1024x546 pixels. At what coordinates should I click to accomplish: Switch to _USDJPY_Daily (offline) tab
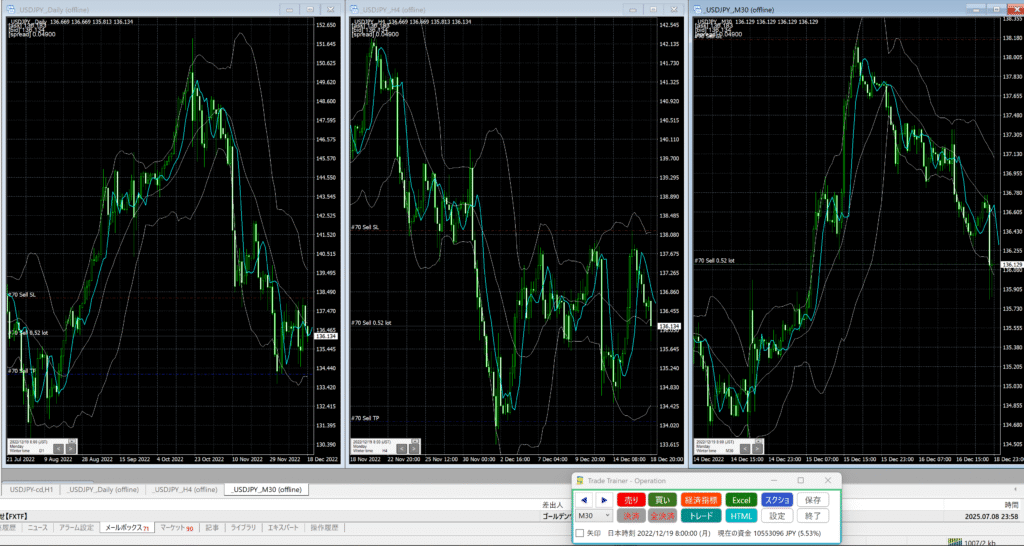(x=103, y=489)
